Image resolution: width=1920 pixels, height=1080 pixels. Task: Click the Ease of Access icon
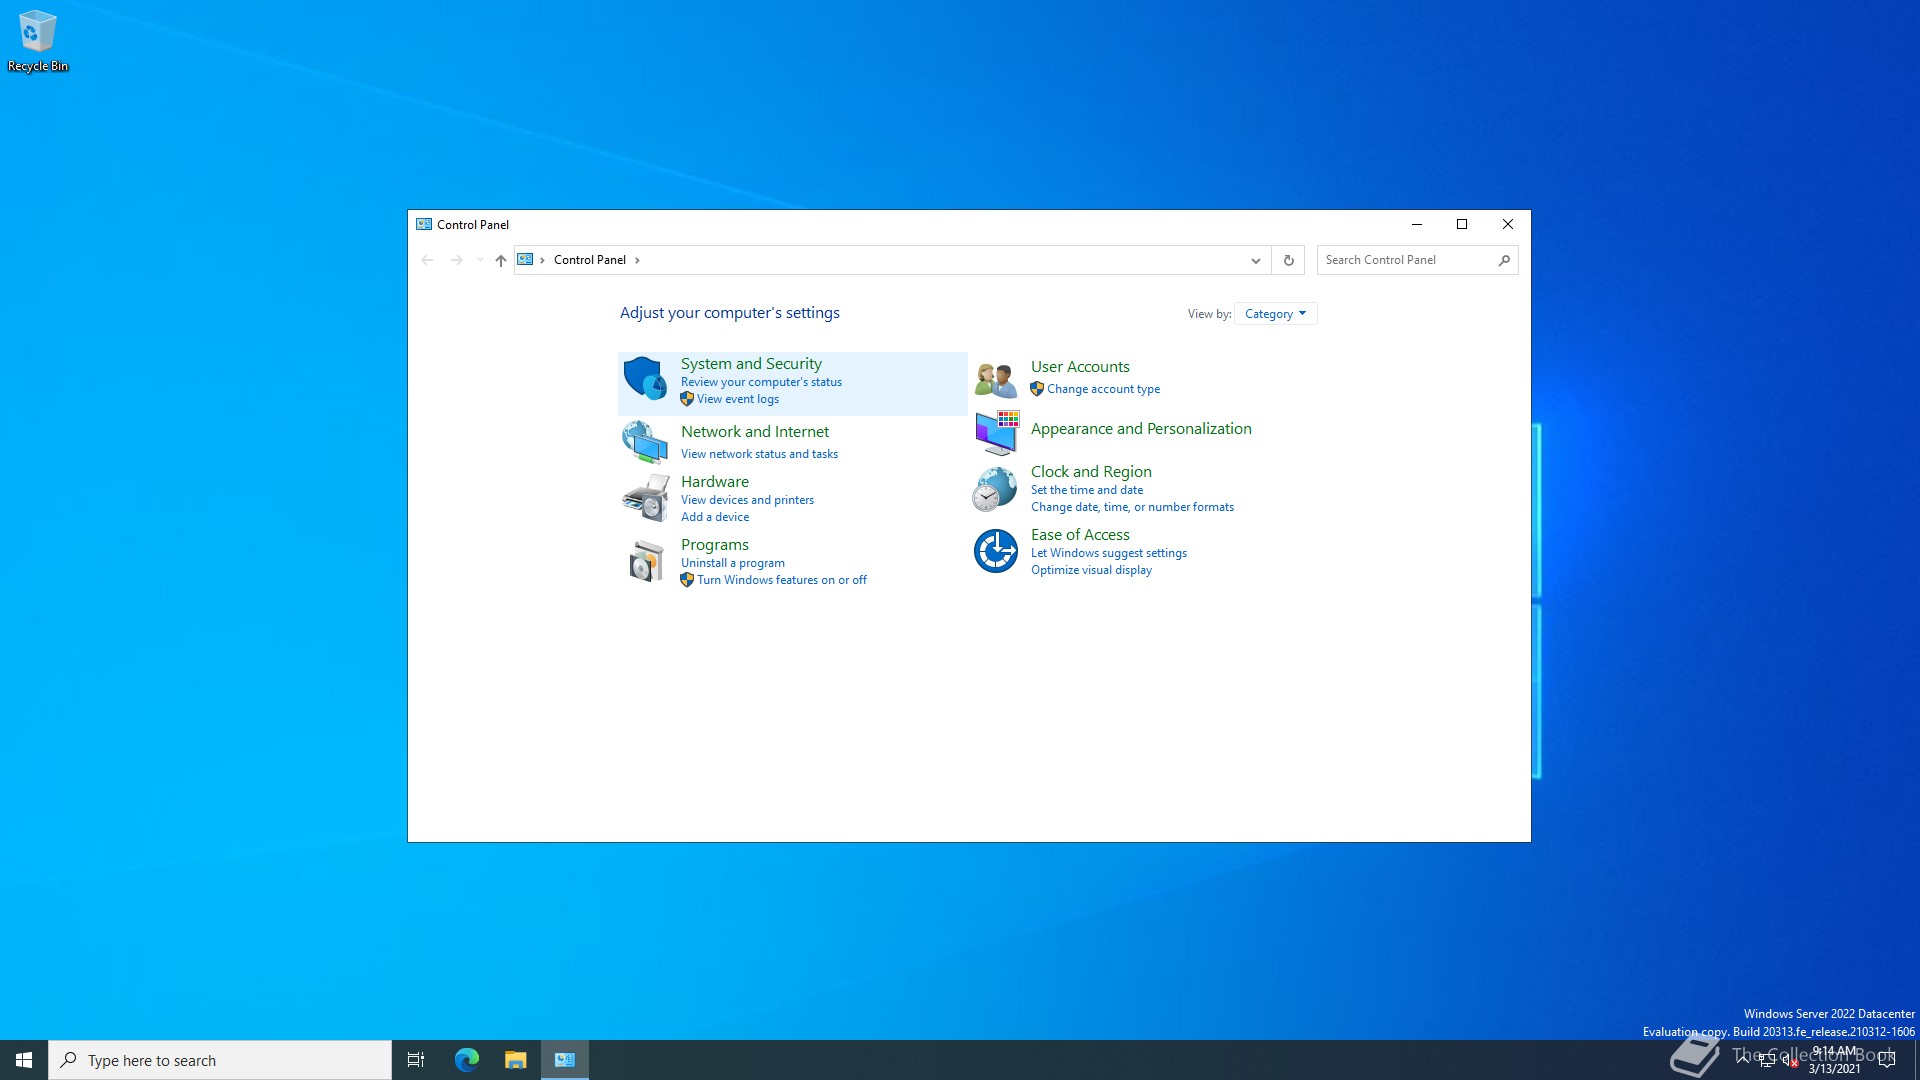pyautogui.click(x=996, y=551)
